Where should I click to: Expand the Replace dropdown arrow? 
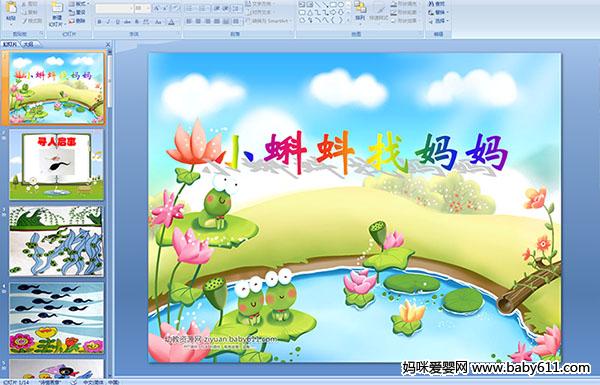coord(448,12)
